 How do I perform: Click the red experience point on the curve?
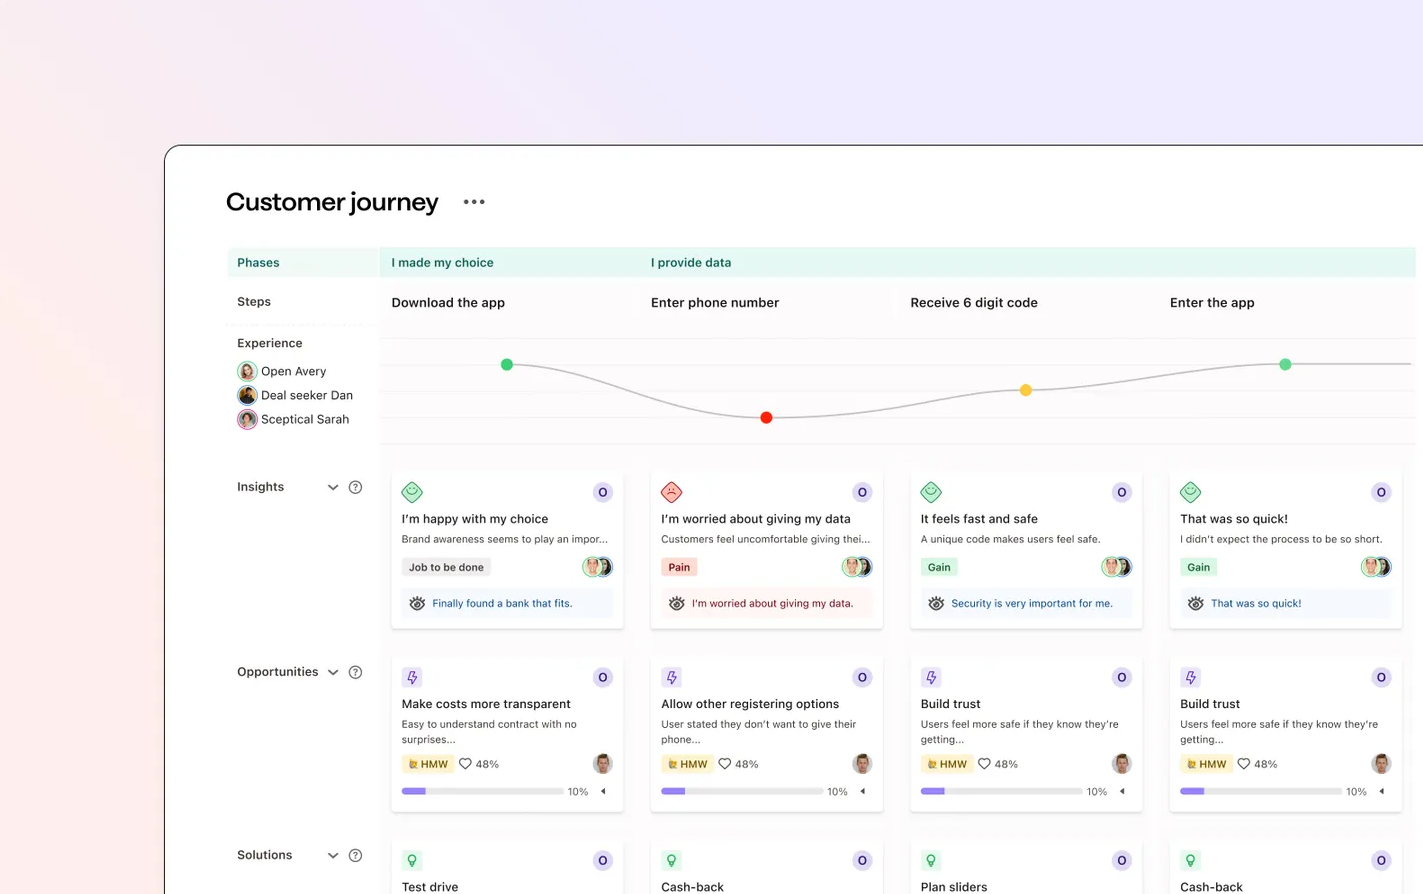click(x=766, y=418)
